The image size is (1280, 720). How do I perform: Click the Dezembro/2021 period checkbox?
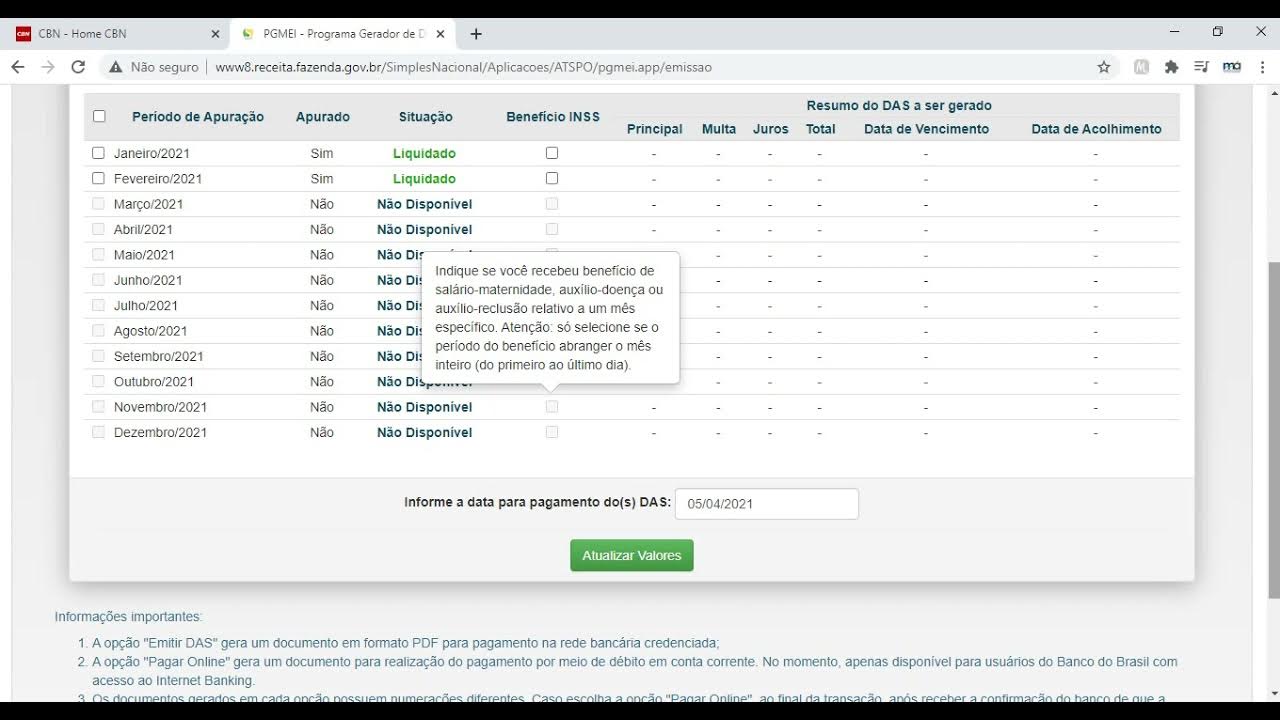pos(98,432)
